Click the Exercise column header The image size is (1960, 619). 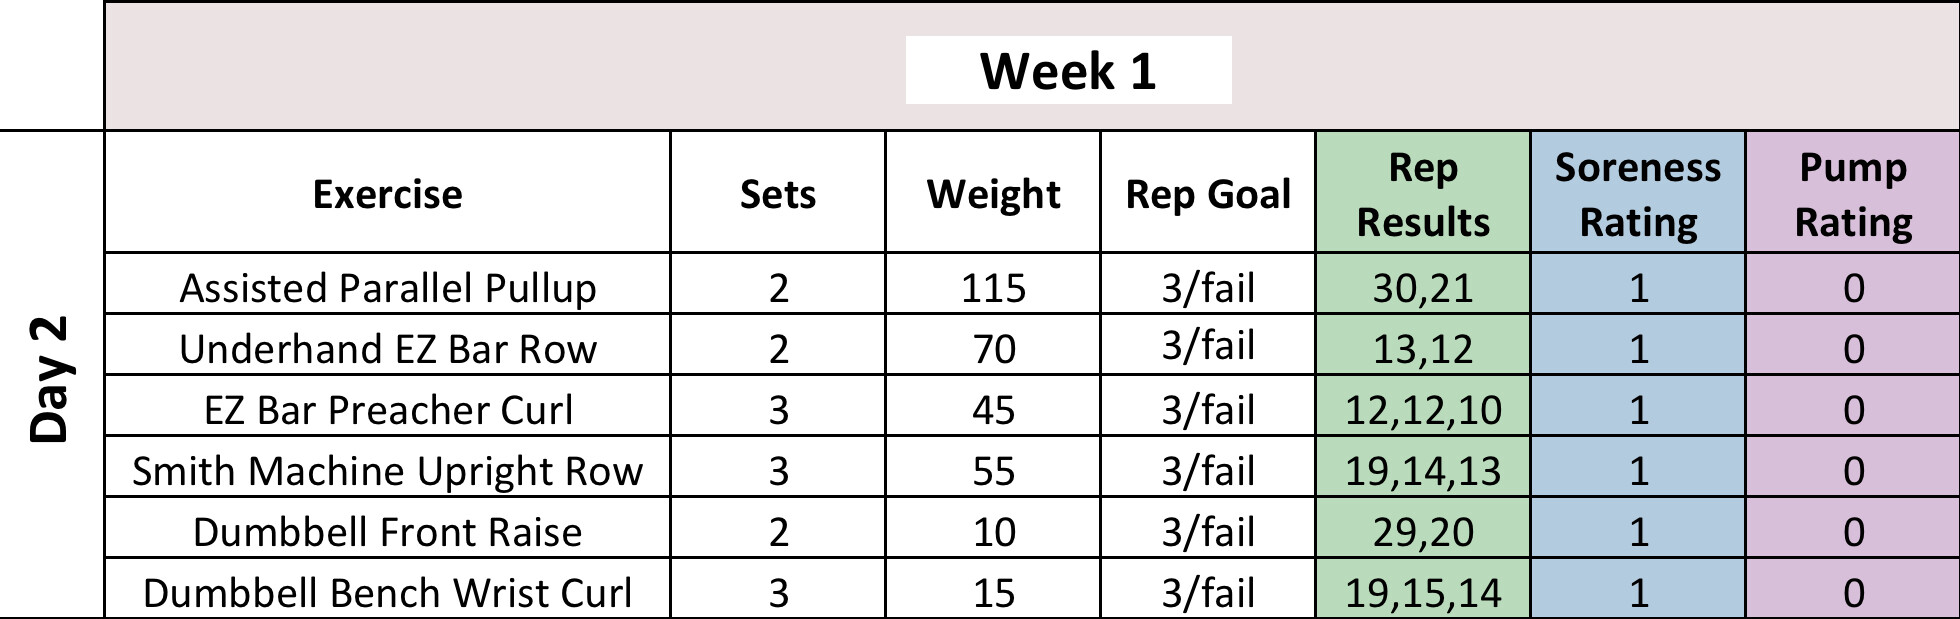click(387, 194)
